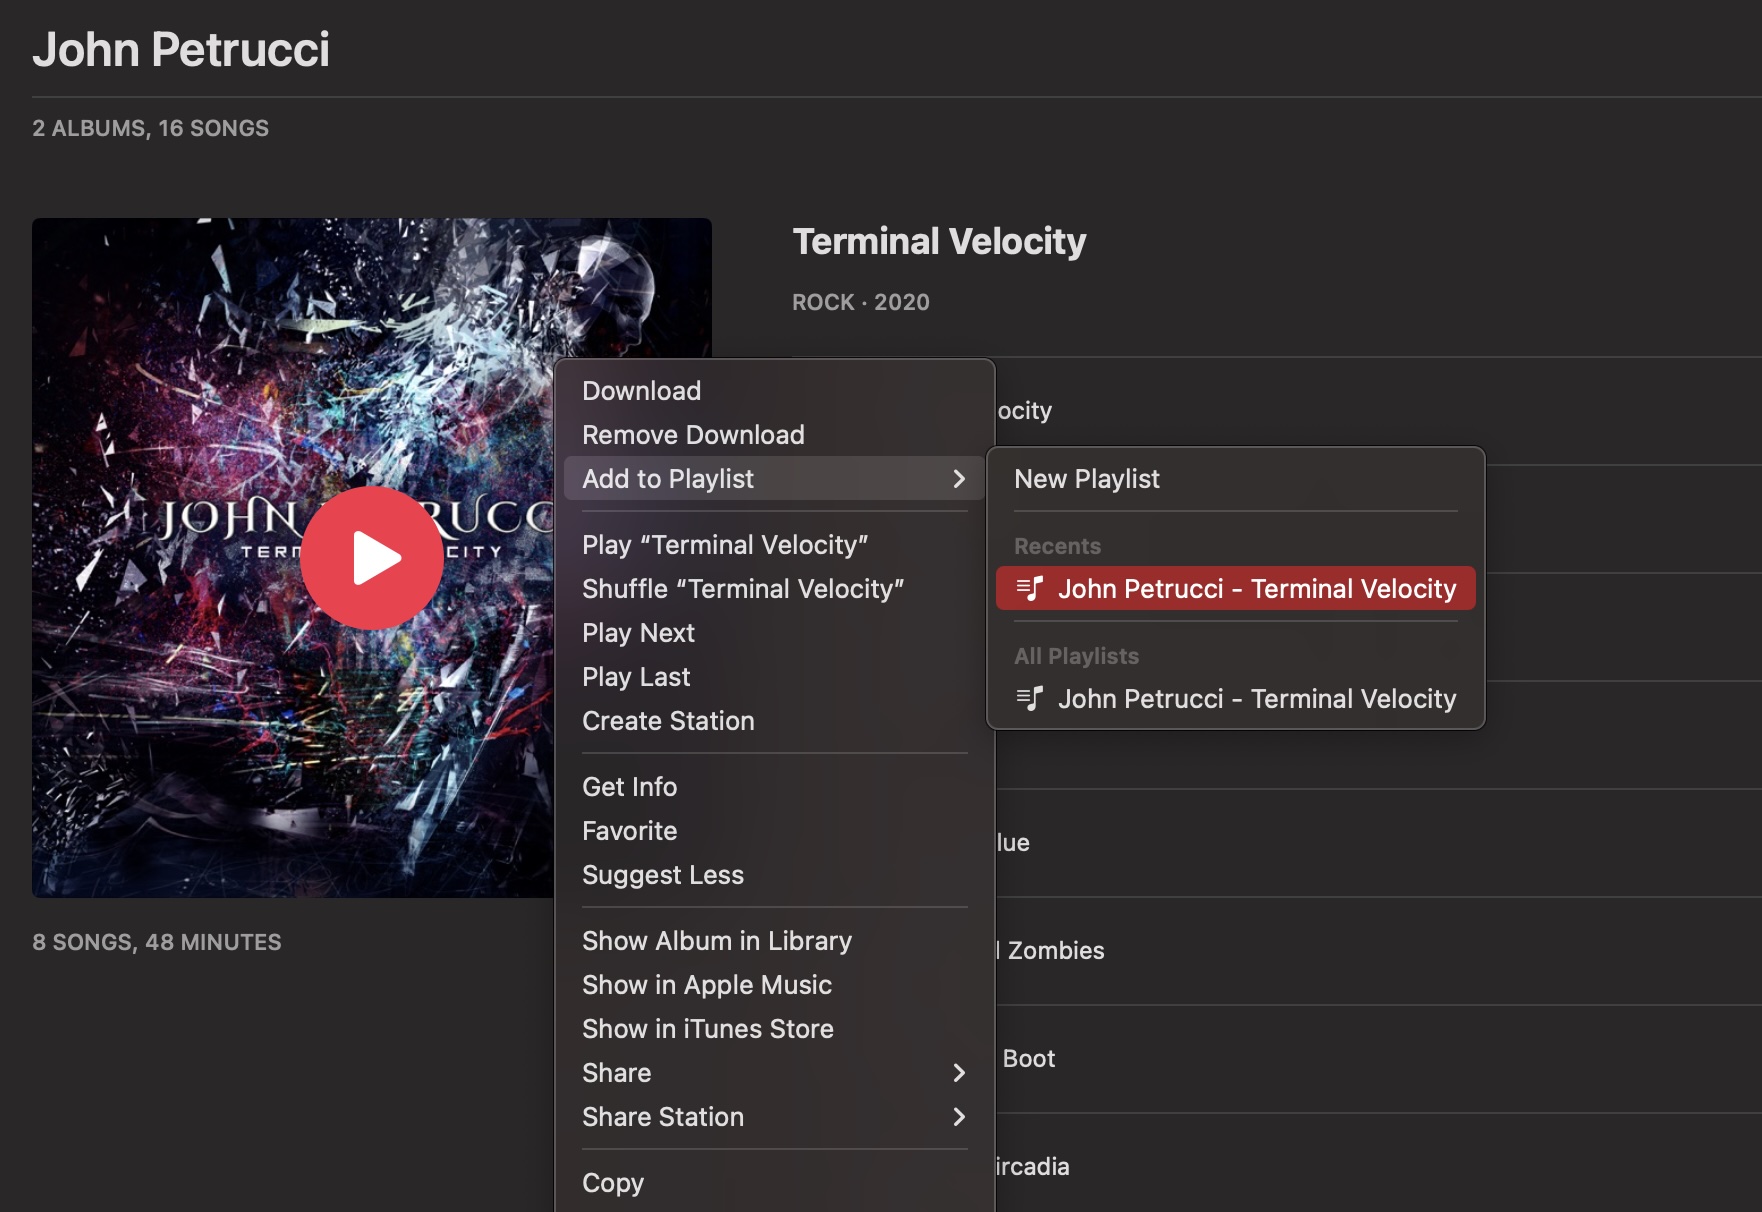This screenshot has height=1212, width=1762.
Task: Expand the Share Station submenu chevron
Action: [x=958, y=1117]
